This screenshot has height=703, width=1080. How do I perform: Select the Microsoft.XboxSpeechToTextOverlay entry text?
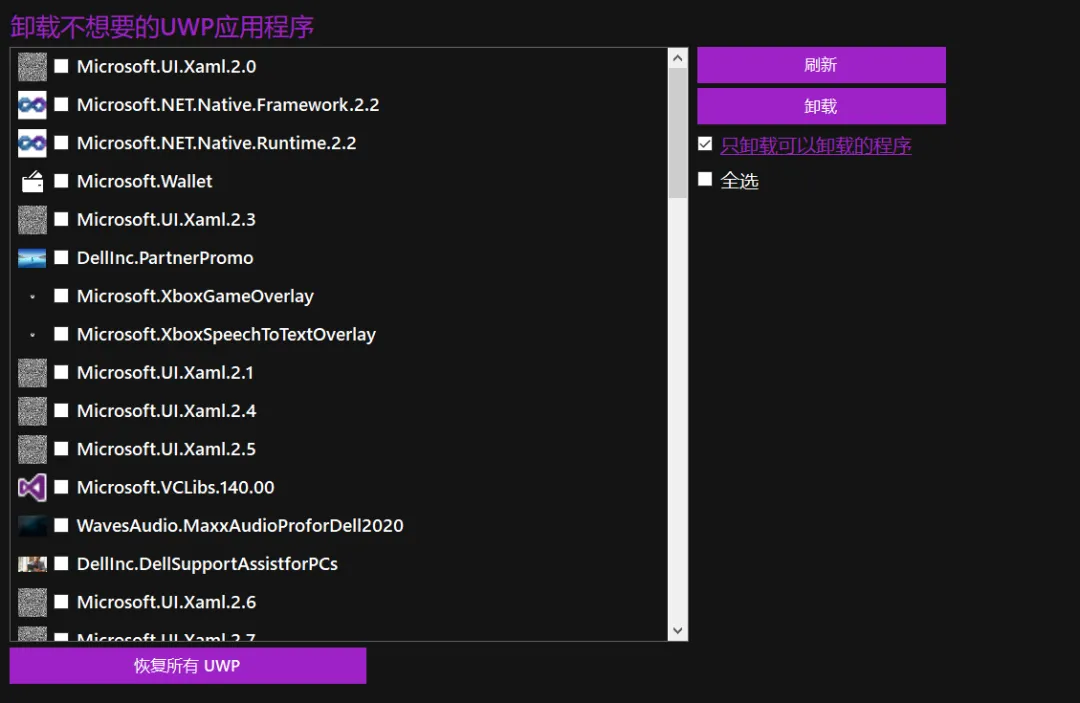(226, 335)
